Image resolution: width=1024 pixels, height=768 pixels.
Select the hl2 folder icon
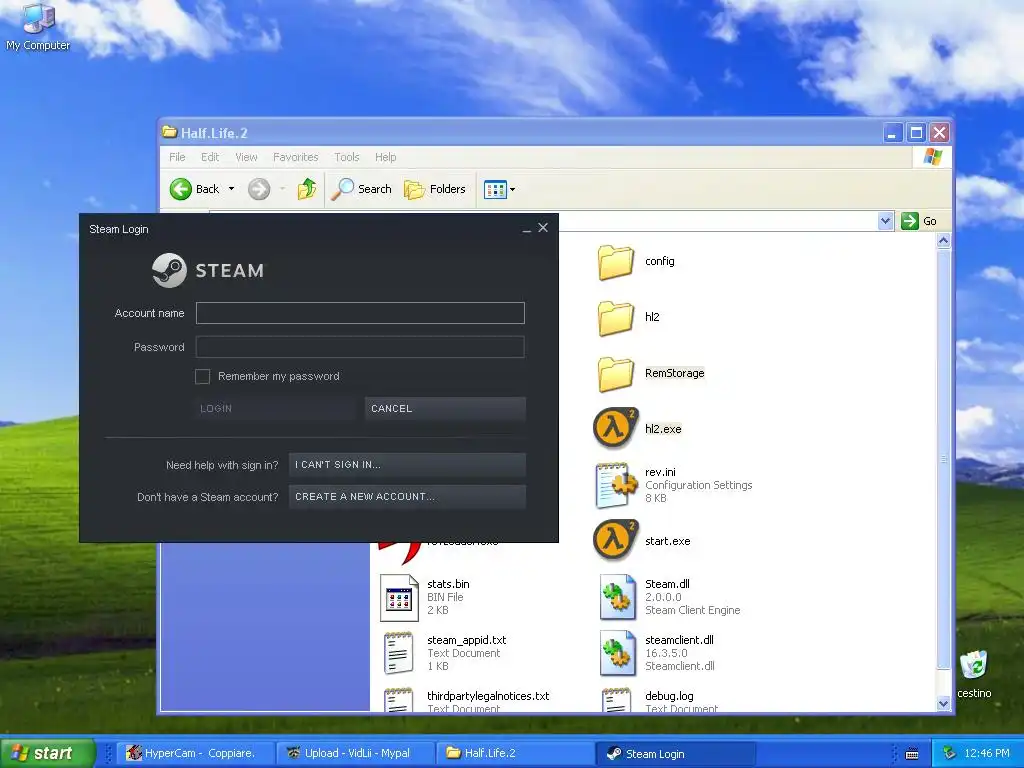[615, 318]
